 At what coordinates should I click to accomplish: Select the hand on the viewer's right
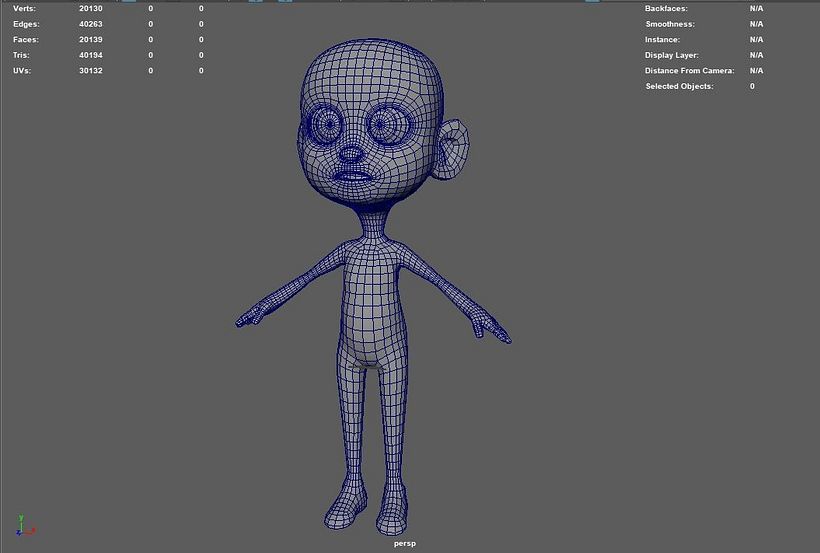pyautogui.click(x=490, y=329)
